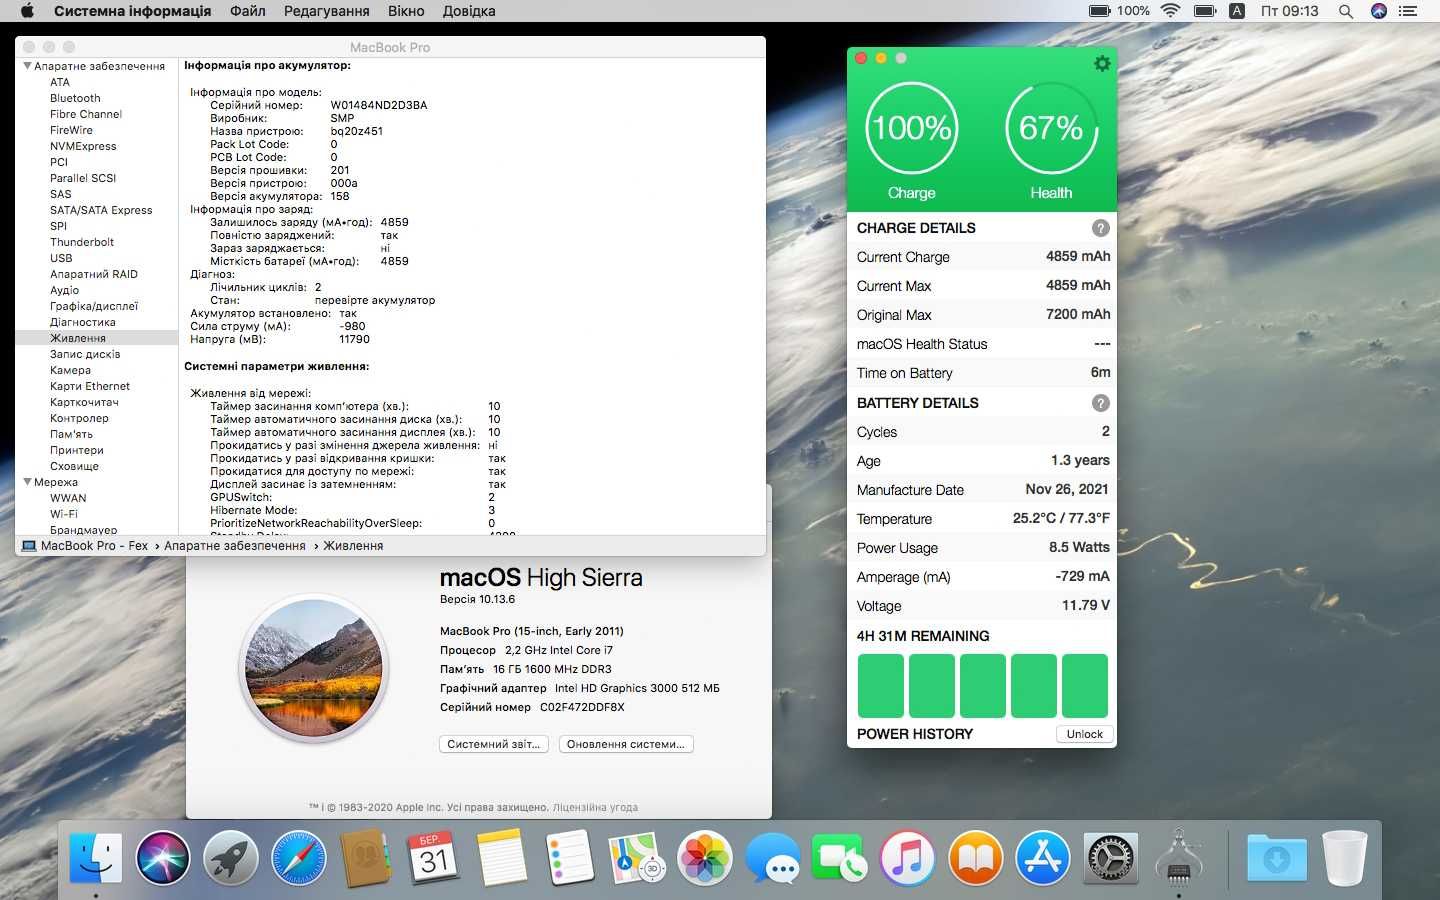Image resolution: width=1440 pixels, height=900 pixels.
Task: Open Finder from the Dock
Action: (x=96, y=857)
